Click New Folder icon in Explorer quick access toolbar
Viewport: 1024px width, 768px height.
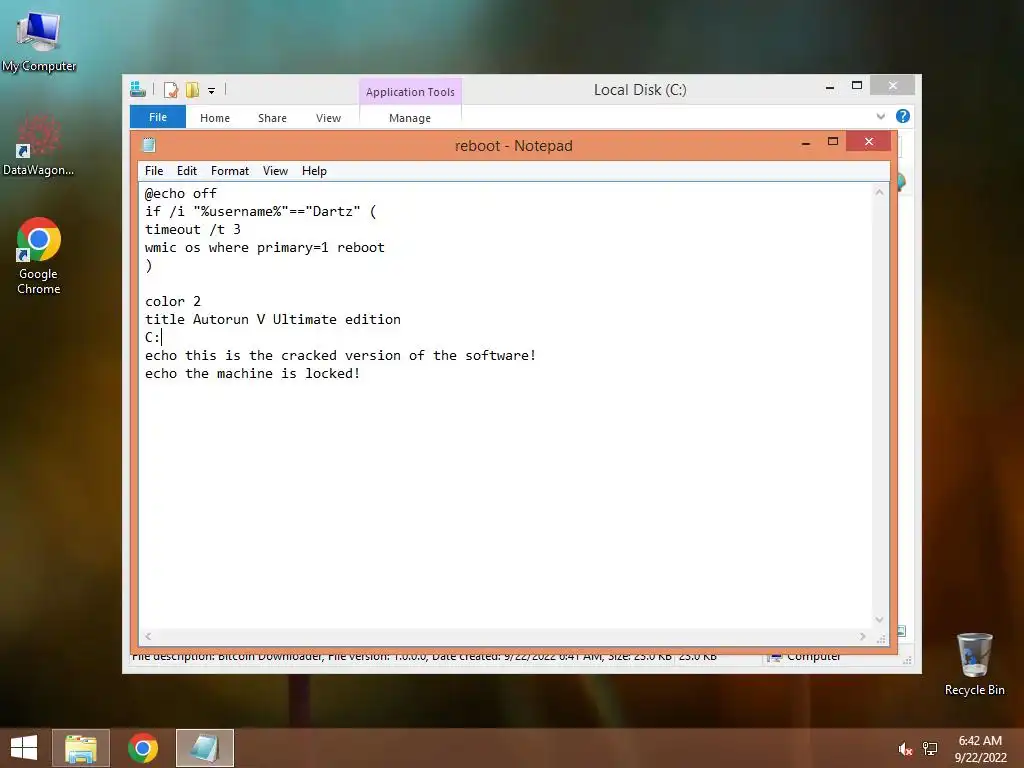click(192, 90)
